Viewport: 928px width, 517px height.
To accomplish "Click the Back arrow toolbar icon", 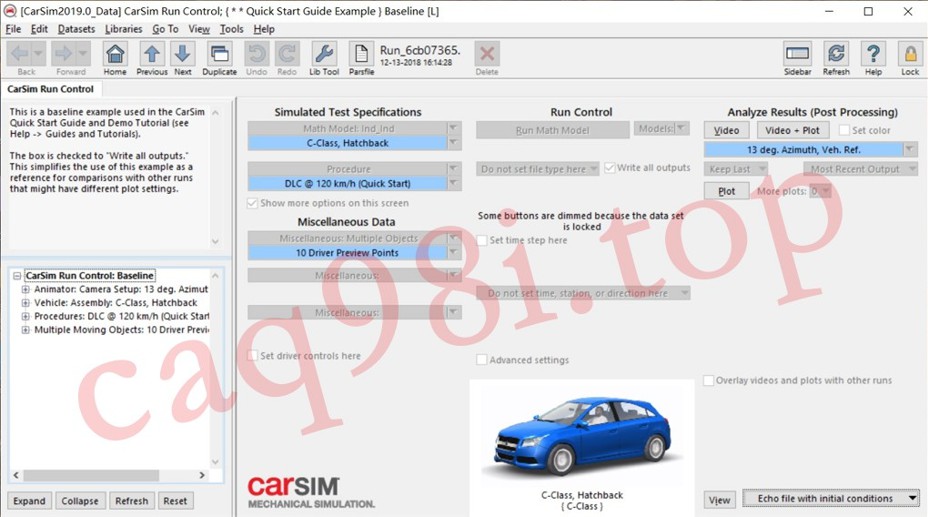I will pos(20,54).
